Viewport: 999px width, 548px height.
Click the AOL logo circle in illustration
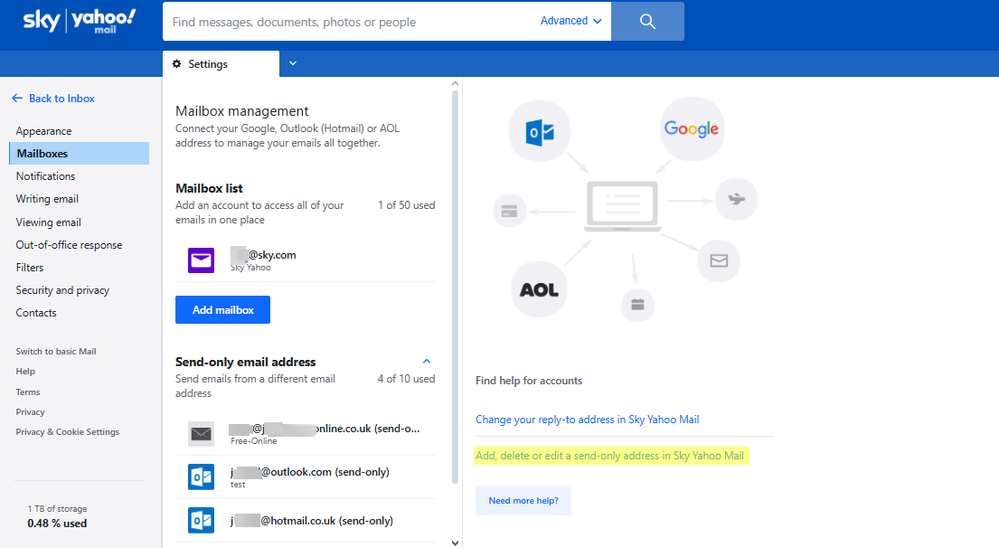539,290
